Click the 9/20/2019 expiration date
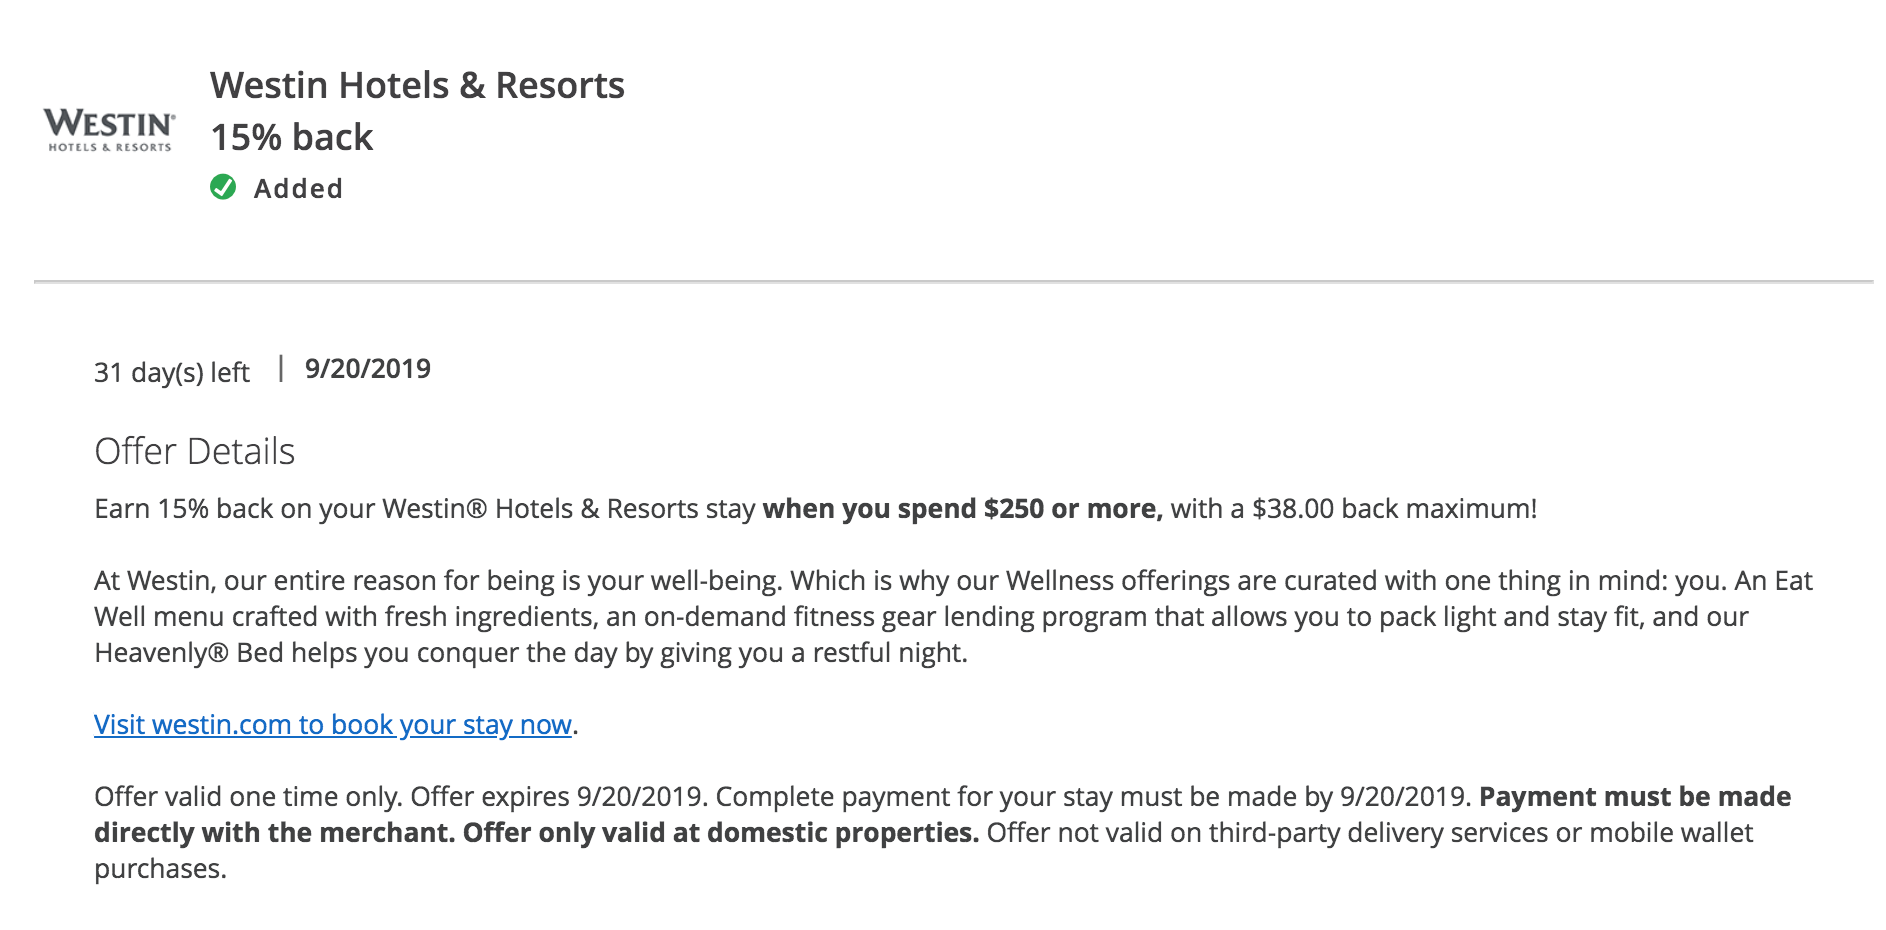Screen dimensions: 1886x930 [367, 369]
